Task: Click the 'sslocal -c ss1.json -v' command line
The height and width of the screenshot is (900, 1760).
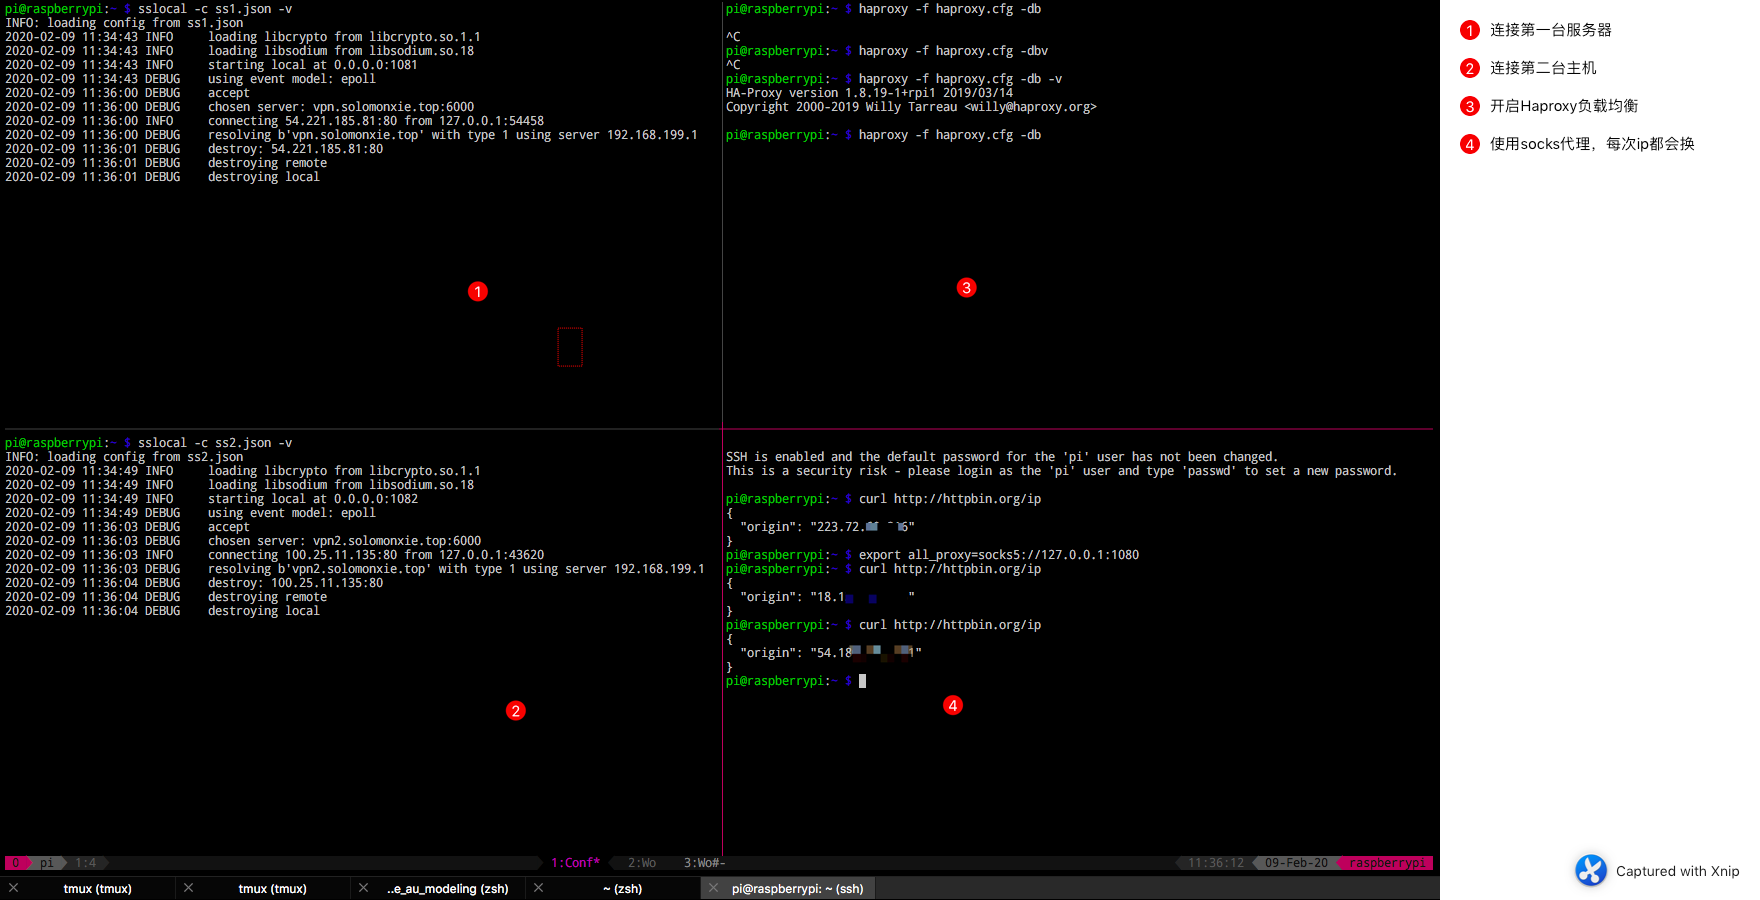Action: pyautogui.click(x=215, y=9)
